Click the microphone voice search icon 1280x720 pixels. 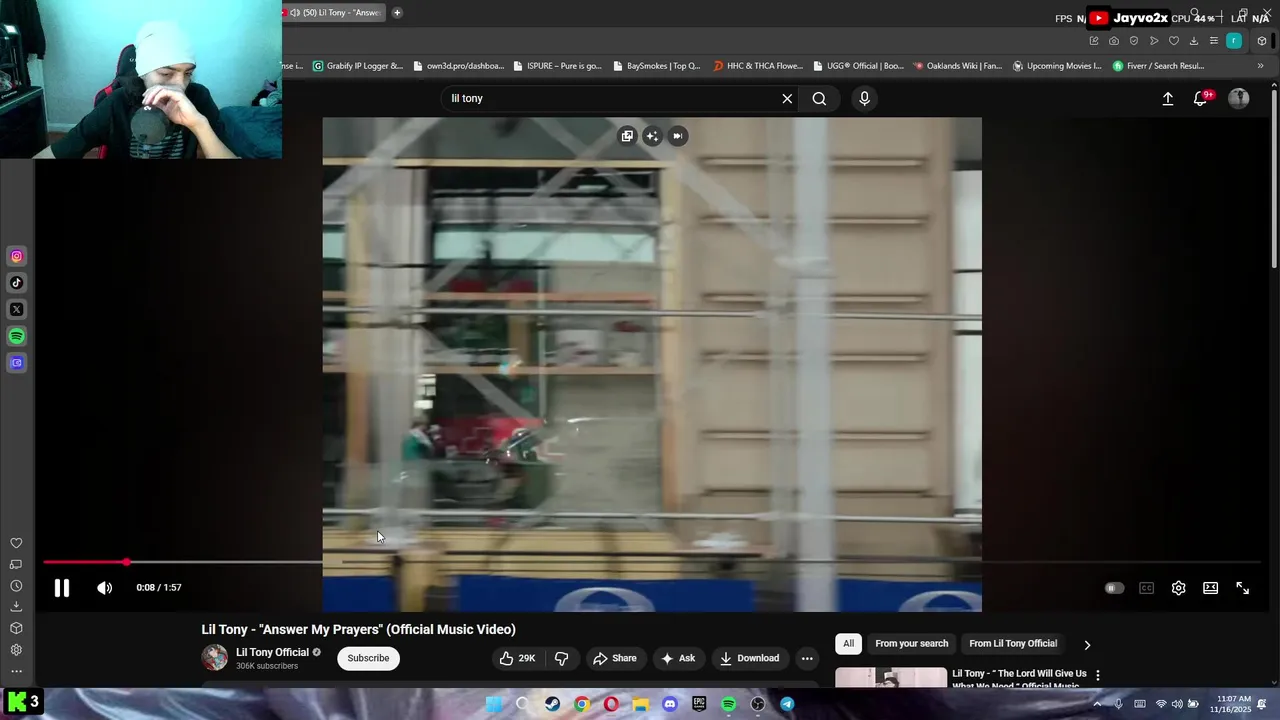click(x=864, y=98)
